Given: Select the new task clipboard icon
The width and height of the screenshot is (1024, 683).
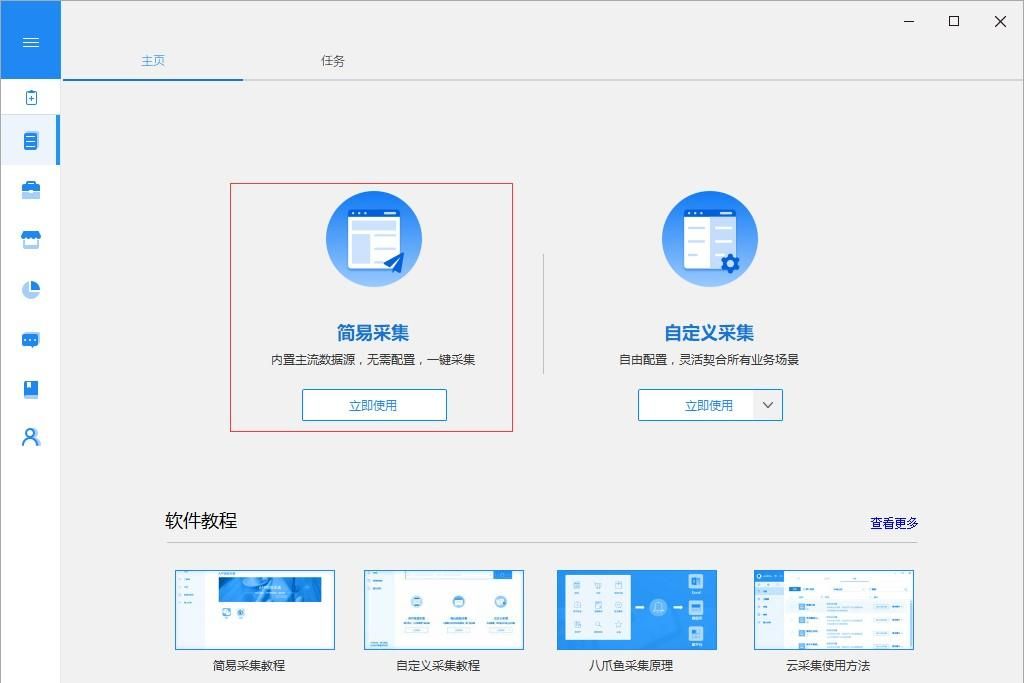Looking at the screenshot, I should click(x=31, y=97).
